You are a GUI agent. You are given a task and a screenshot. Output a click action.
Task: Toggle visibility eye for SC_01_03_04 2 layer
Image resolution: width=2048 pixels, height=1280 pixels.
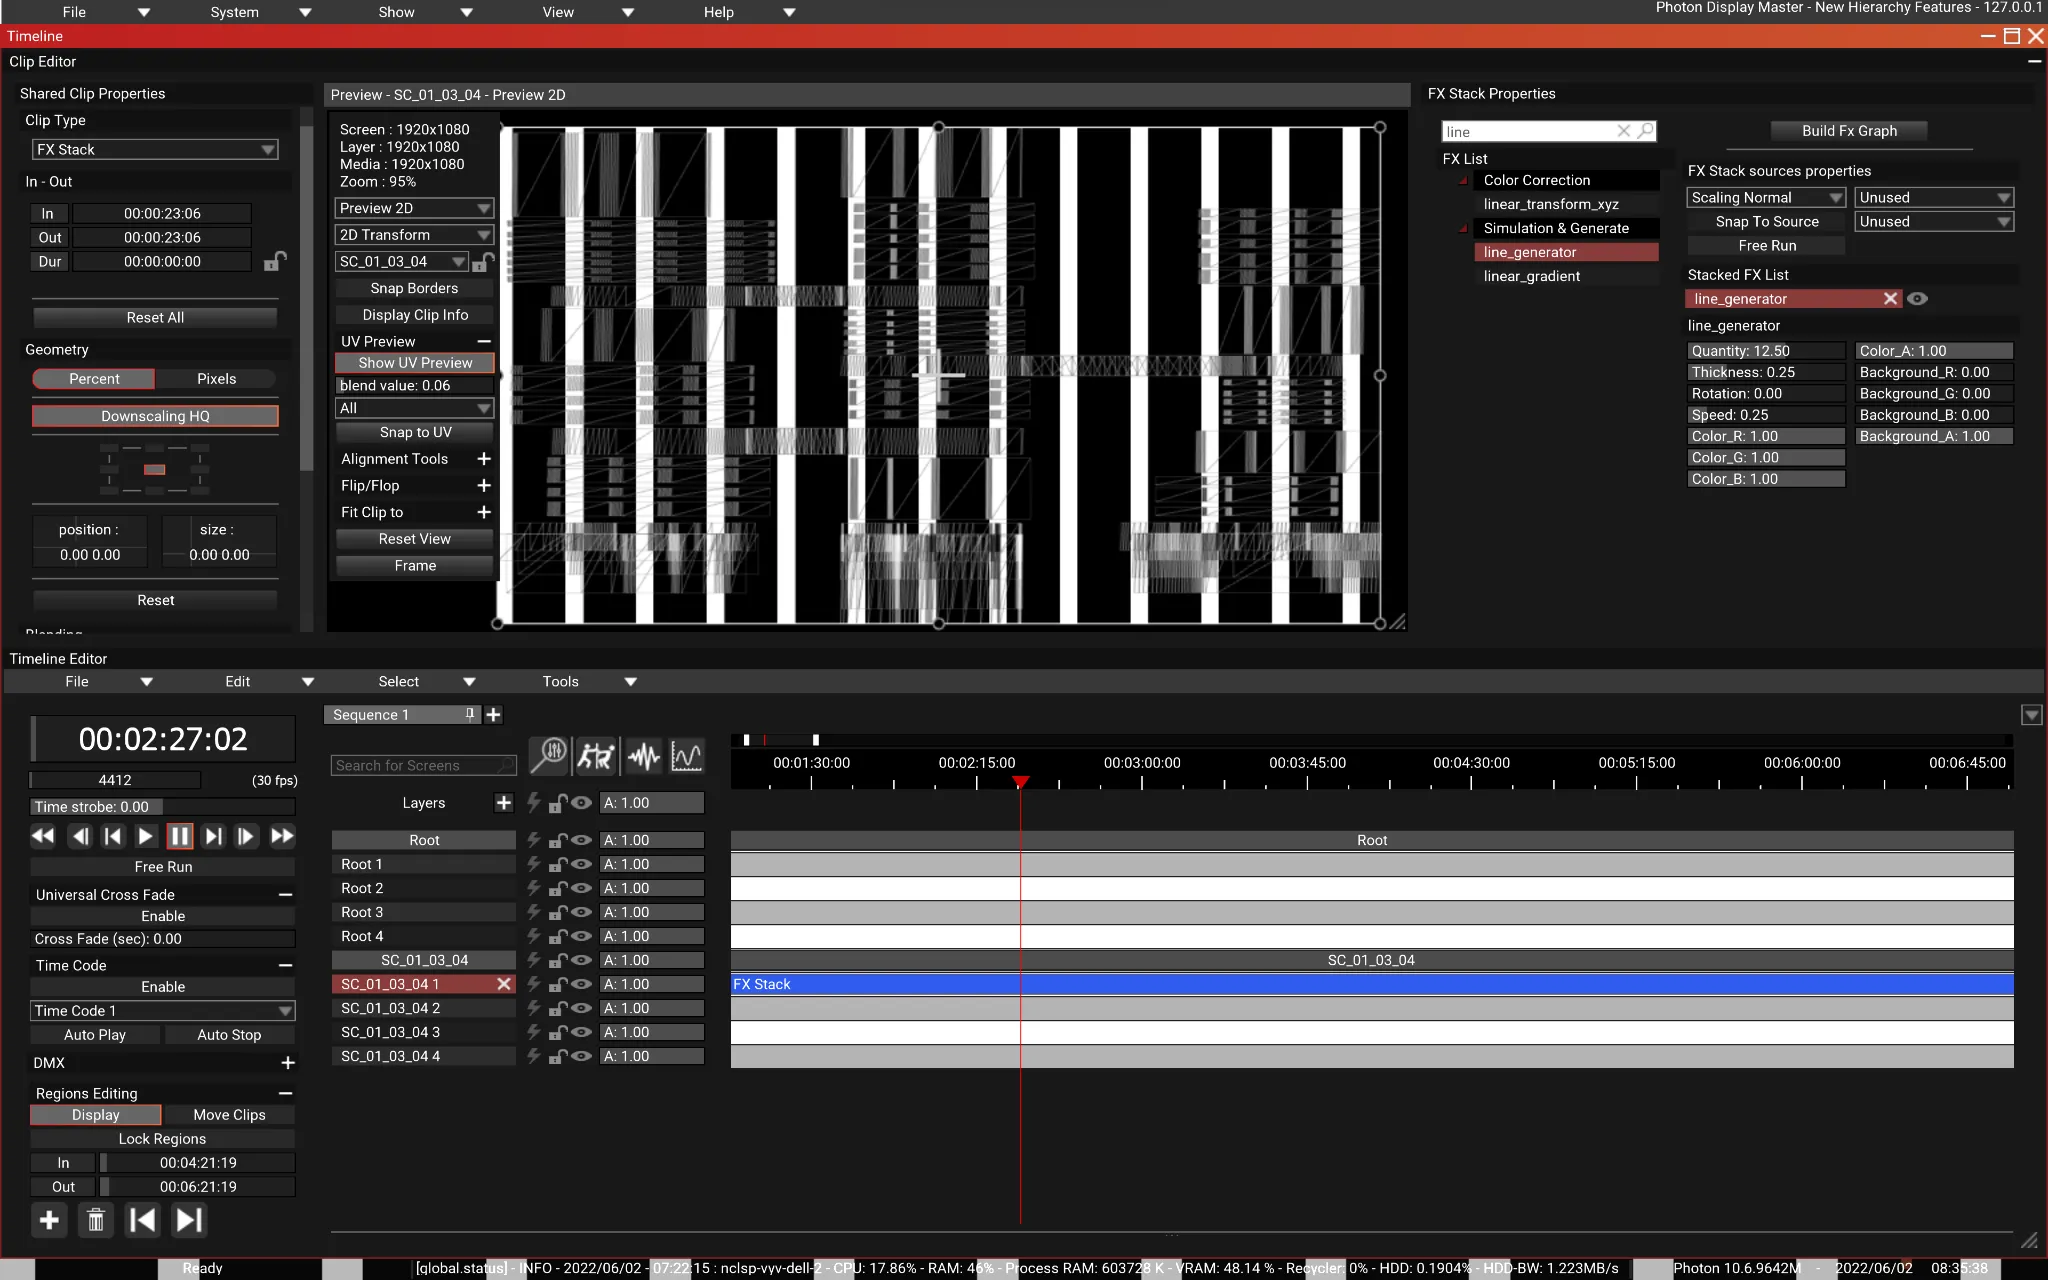coord(581,1008)
